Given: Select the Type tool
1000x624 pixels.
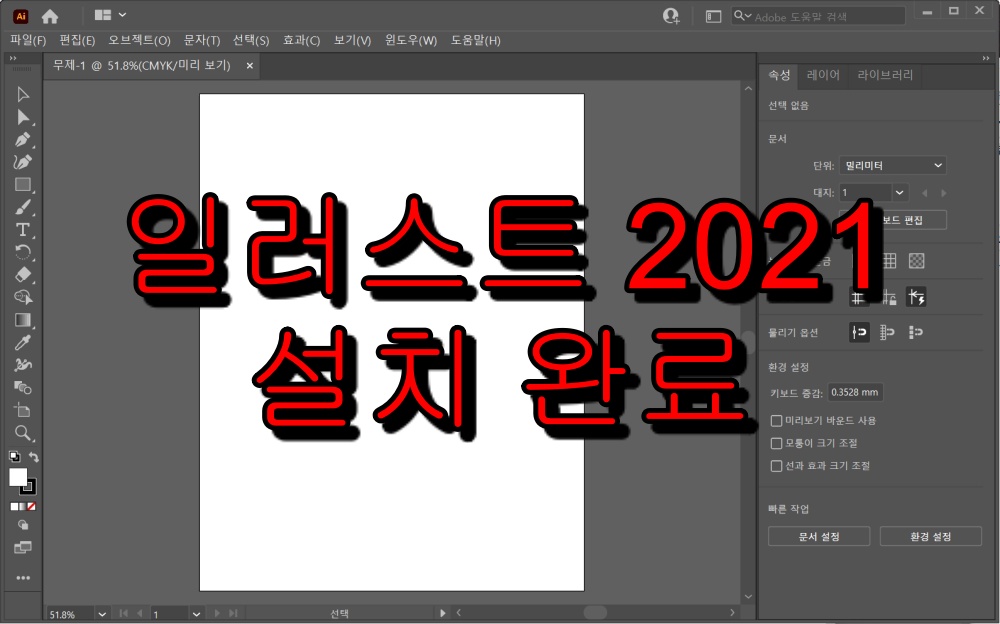Looking at the screenshot, I should (22, 227).
